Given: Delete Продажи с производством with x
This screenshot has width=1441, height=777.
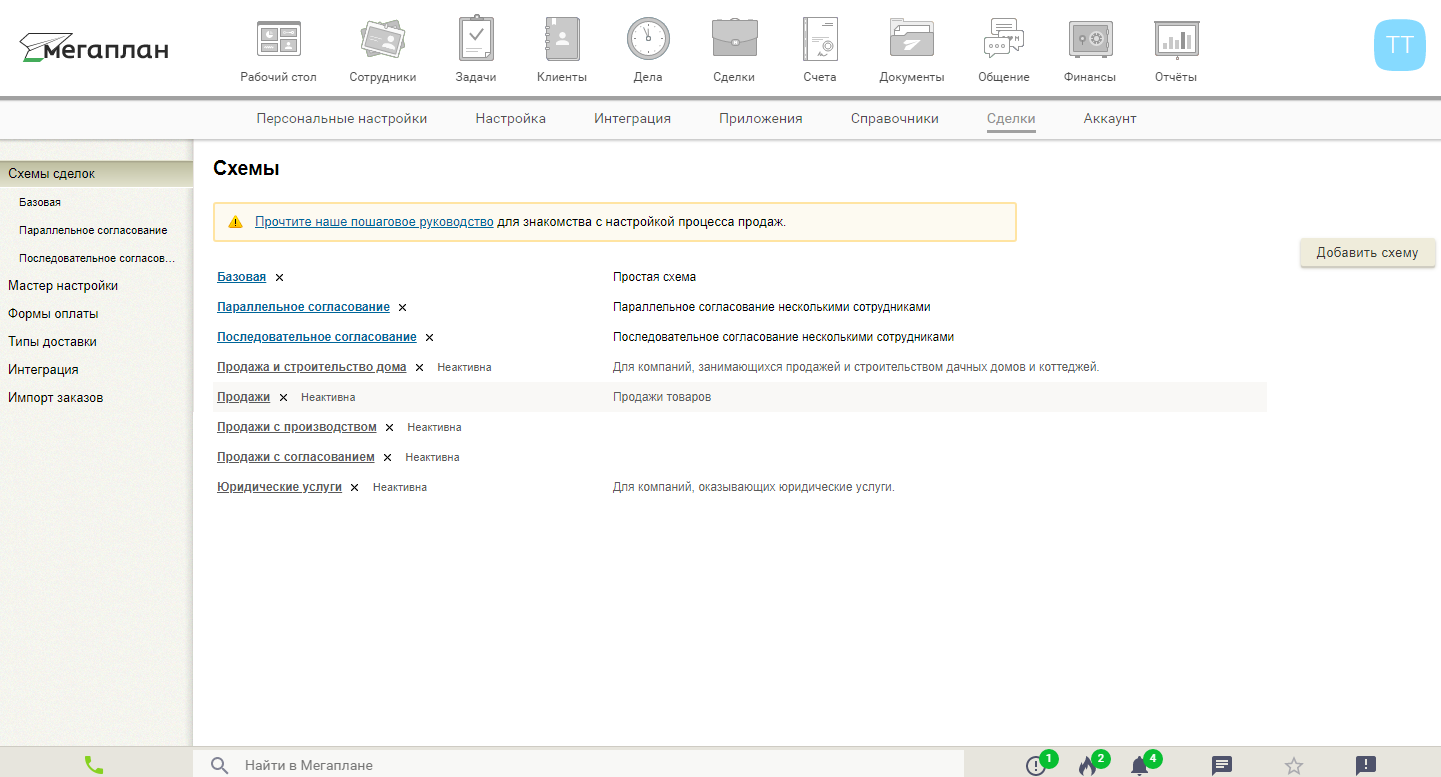Looking at the screenshot, I should click(x=389, y=428).
